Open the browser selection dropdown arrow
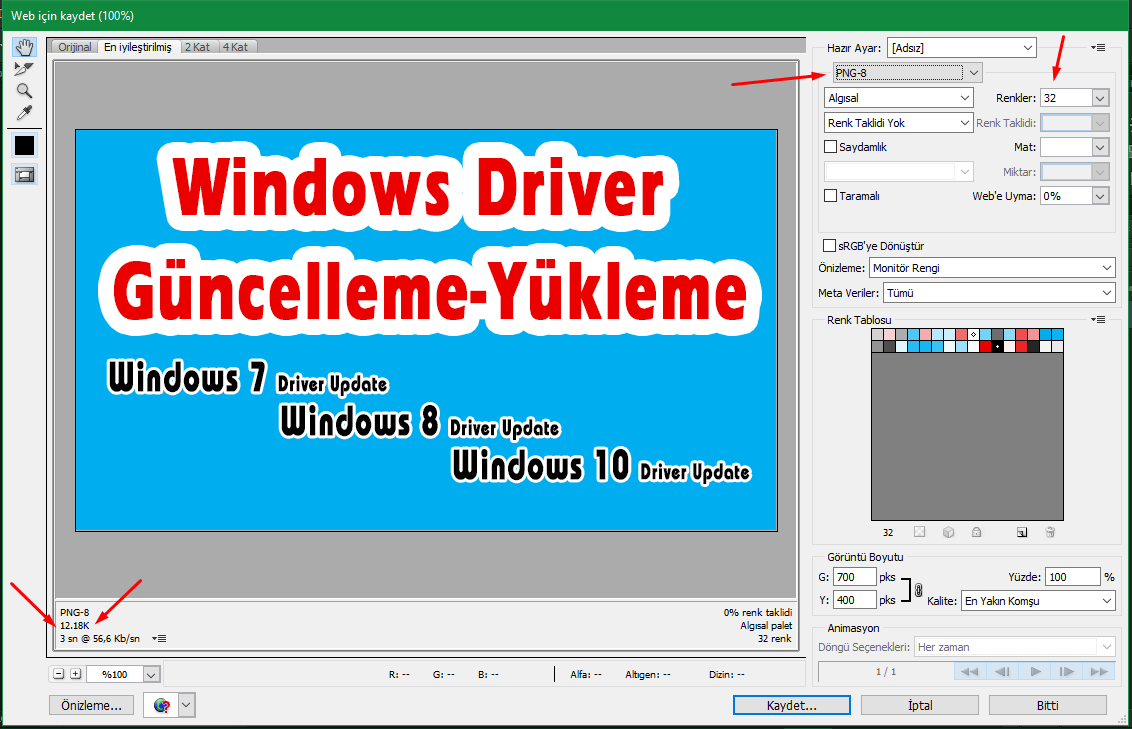1132x729 pixels. pyautogui.click(x=186, y=705)
